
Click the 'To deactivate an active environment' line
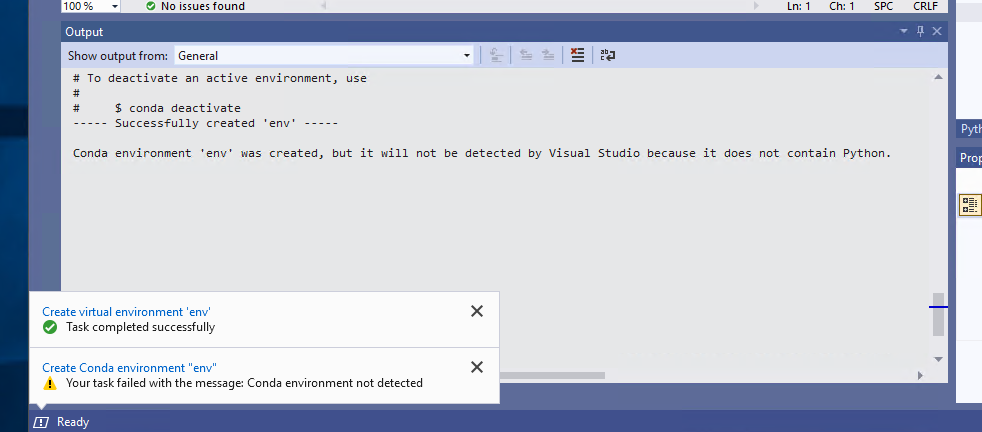(x=220, y=78)
